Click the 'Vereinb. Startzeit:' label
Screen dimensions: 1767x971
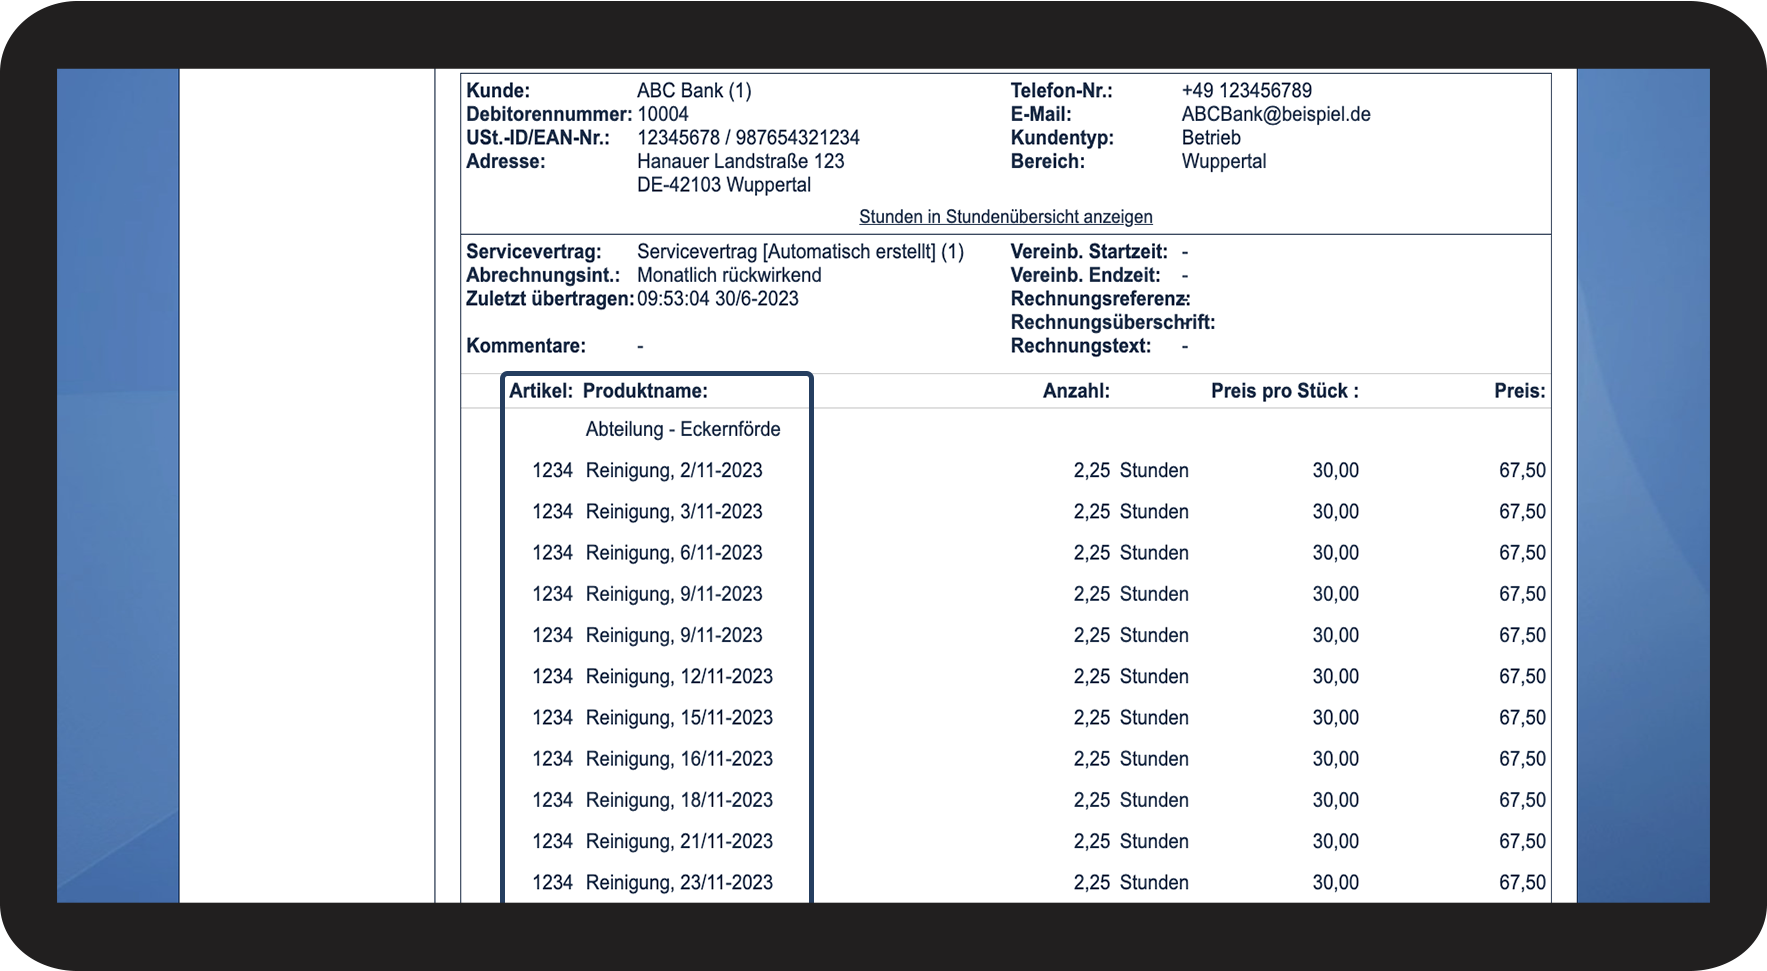pyautogui.click(x=1089, y=252)
